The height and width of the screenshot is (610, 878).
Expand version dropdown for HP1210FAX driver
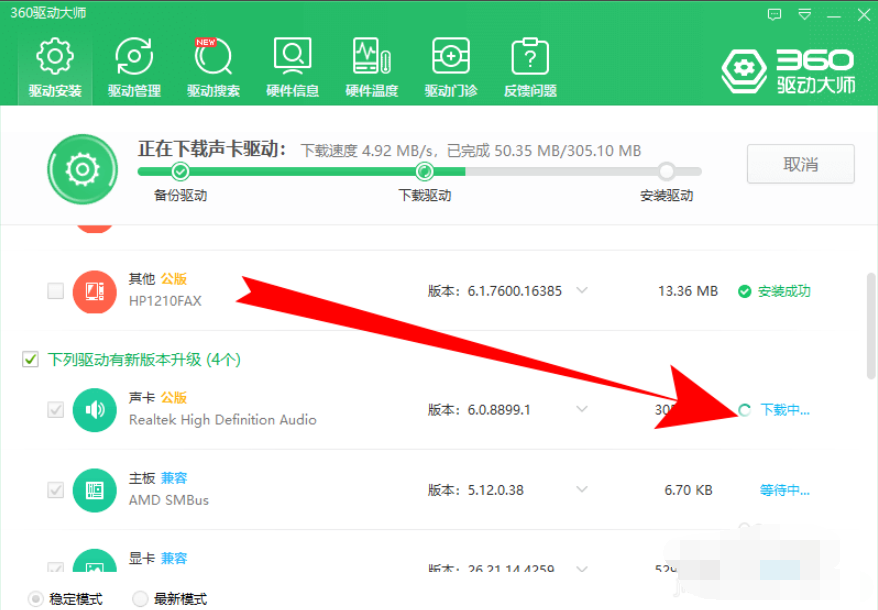(581, 291)
